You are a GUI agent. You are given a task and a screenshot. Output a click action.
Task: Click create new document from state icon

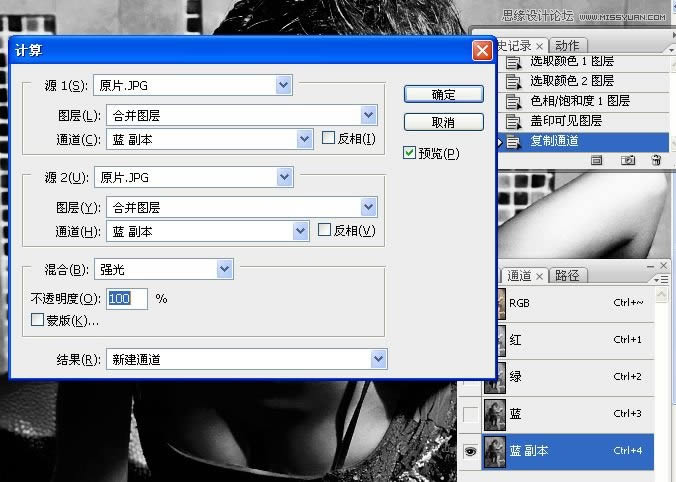[x=596, y=159]
